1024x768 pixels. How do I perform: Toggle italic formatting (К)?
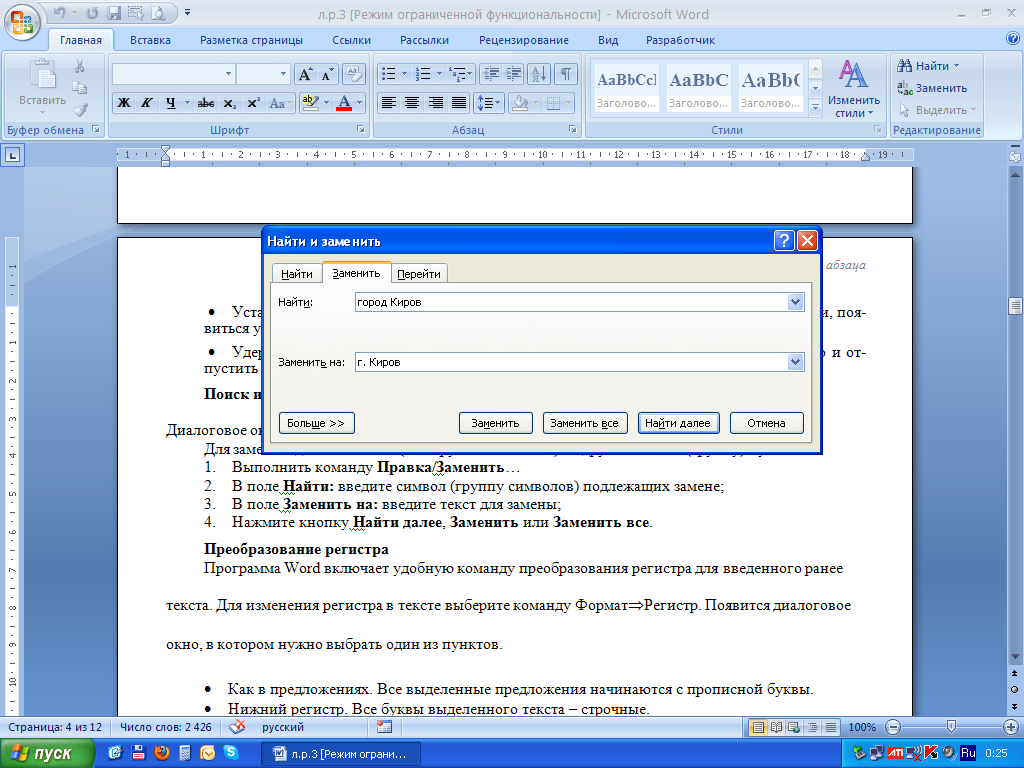(x=147, y=103)
